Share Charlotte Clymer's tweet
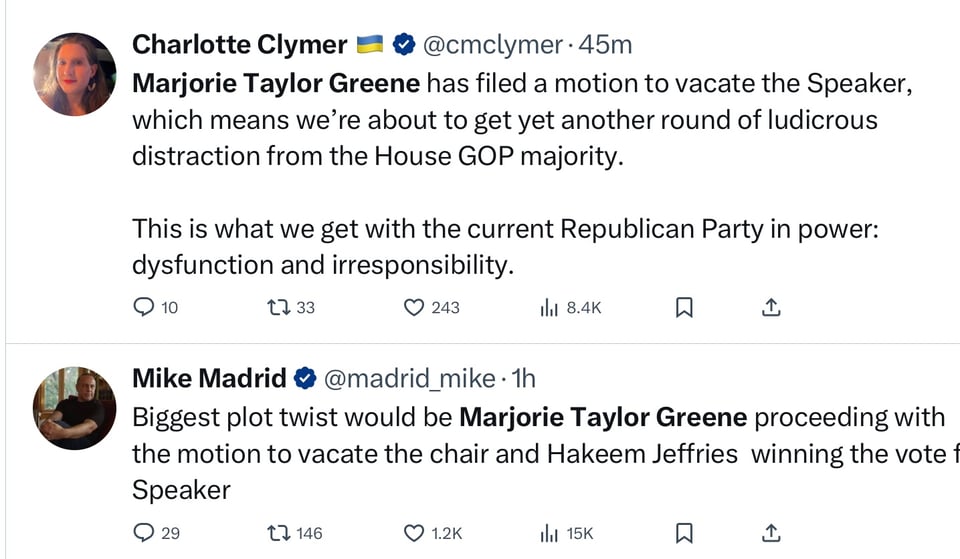960x559 pixels. [x=771, y=308]
